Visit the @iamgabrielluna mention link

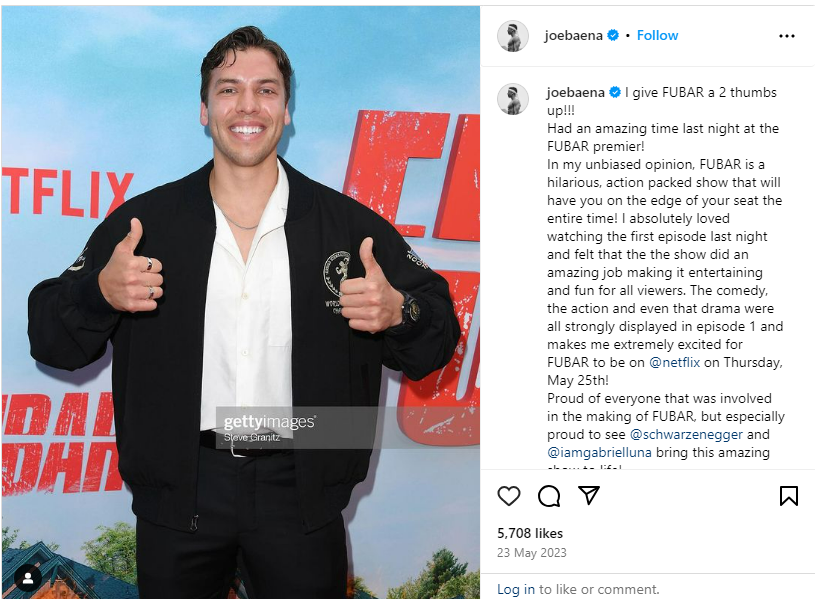click(599, 452)
